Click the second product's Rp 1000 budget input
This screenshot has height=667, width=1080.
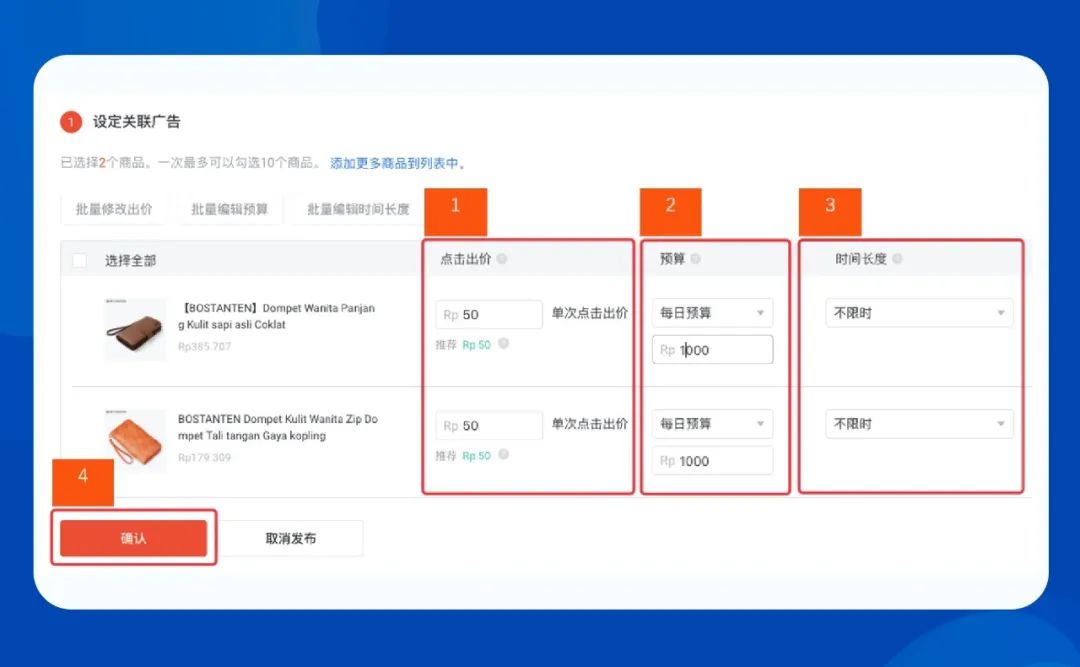712,460
